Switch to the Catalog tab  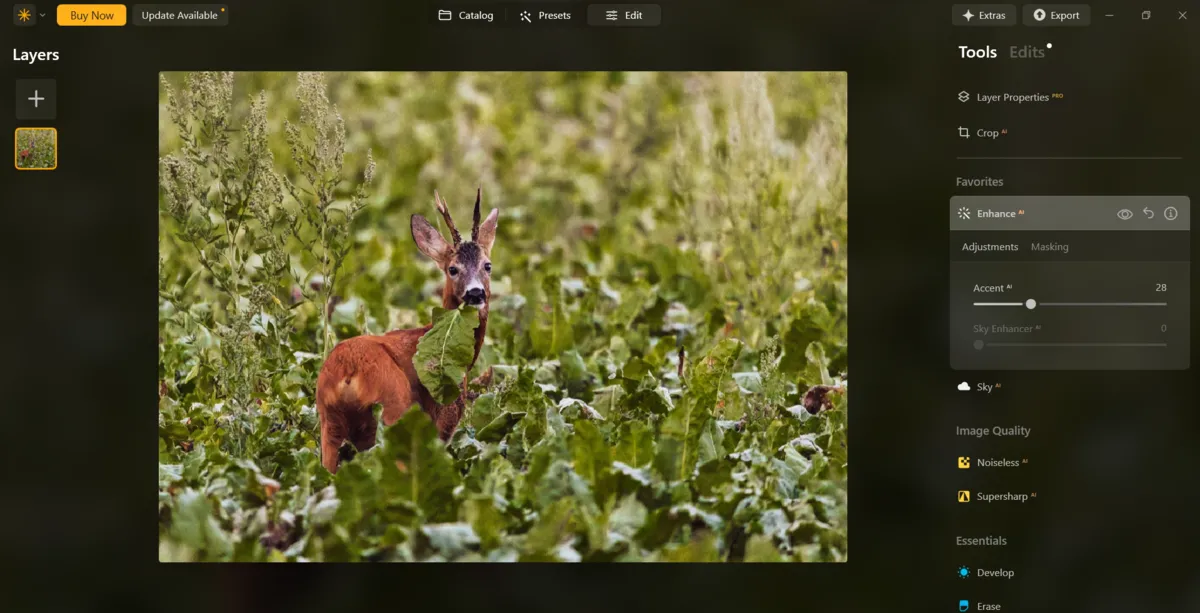tap(466, 15)
